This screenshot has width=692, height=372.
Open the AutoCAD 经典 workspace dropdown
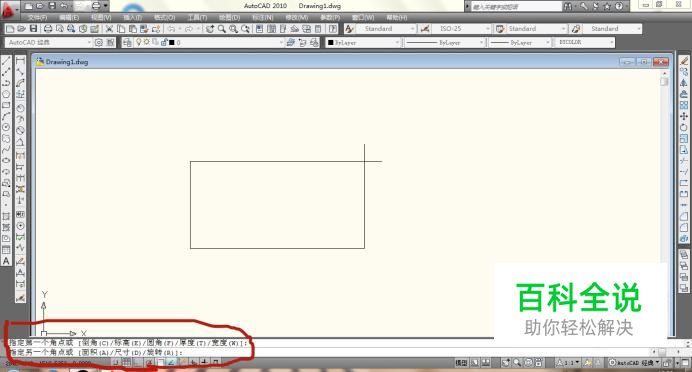[49, 42]
